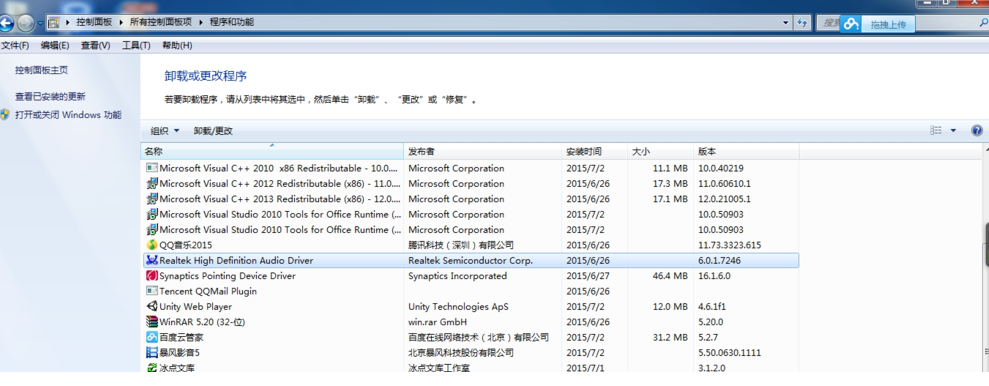
Task: Sort by the 安装时间 column header
Action: coord(595,152)
